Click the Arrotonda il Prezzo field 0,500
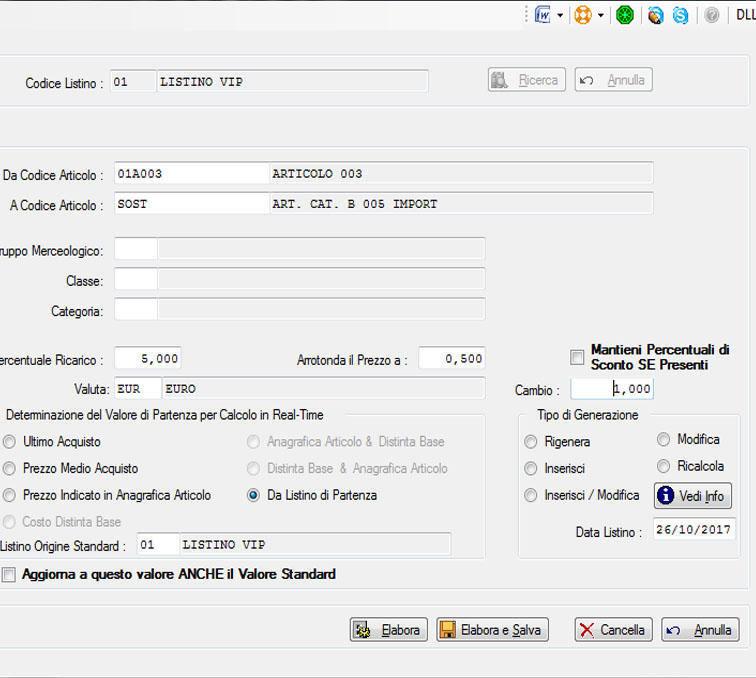Screen dimensions: 756x678 (452, 359)
